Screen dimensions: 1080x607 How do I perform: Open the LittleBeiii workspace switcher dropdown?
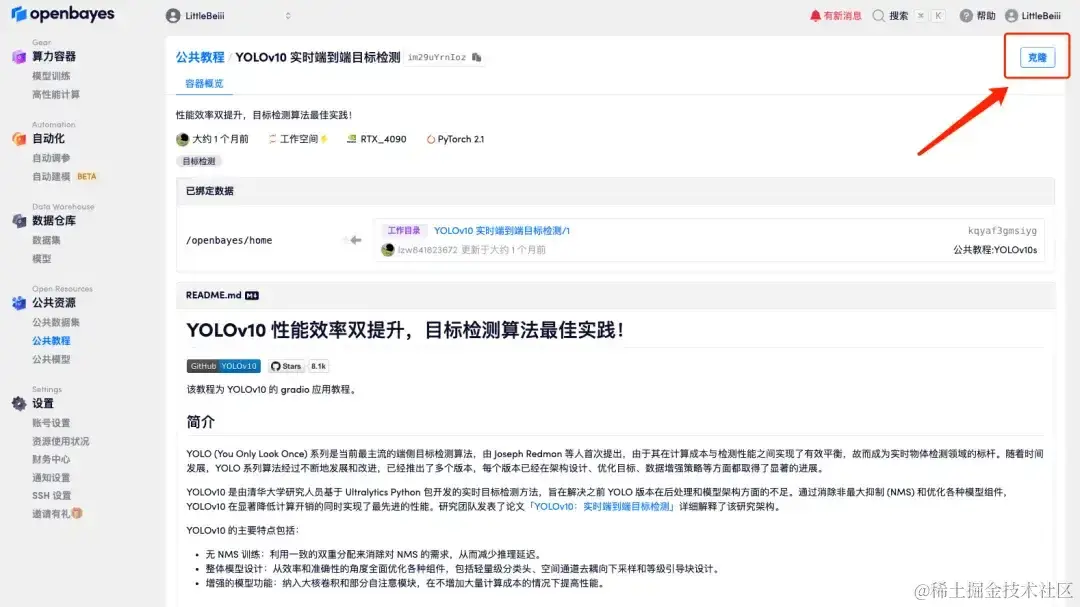[x=229, y=16]
